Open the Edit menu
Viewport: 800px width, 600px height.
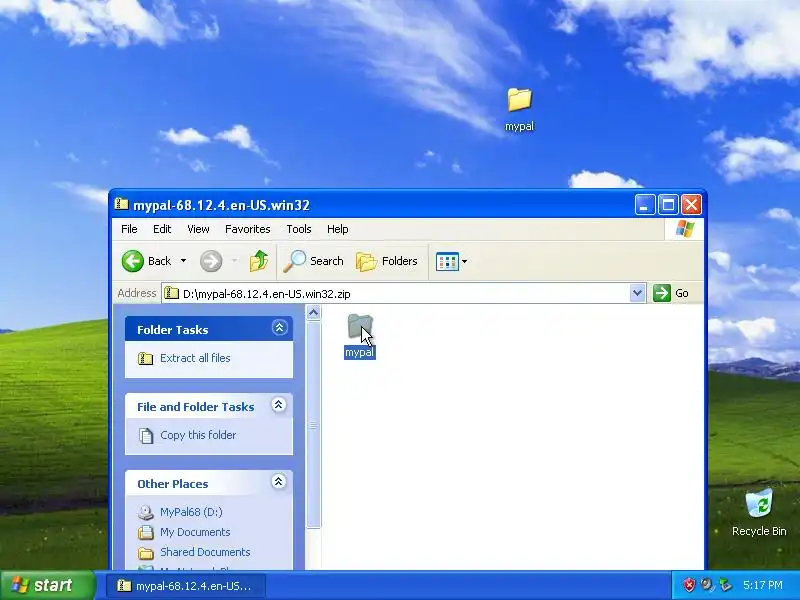pos(162,229)
